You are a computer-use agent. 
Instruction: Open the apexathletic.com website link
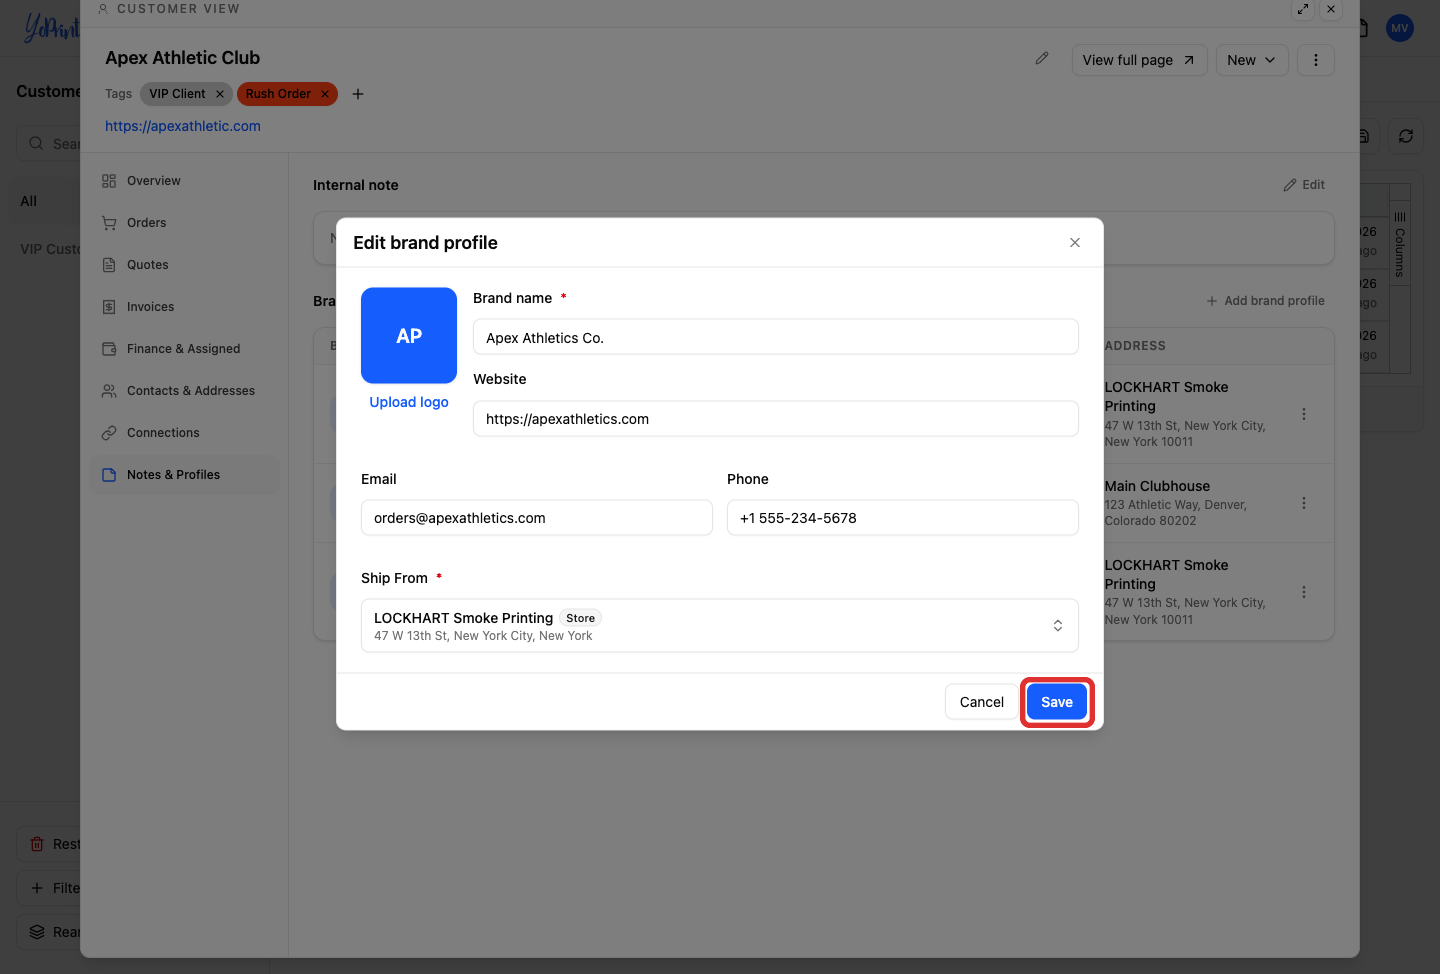[x=183, y=126]
